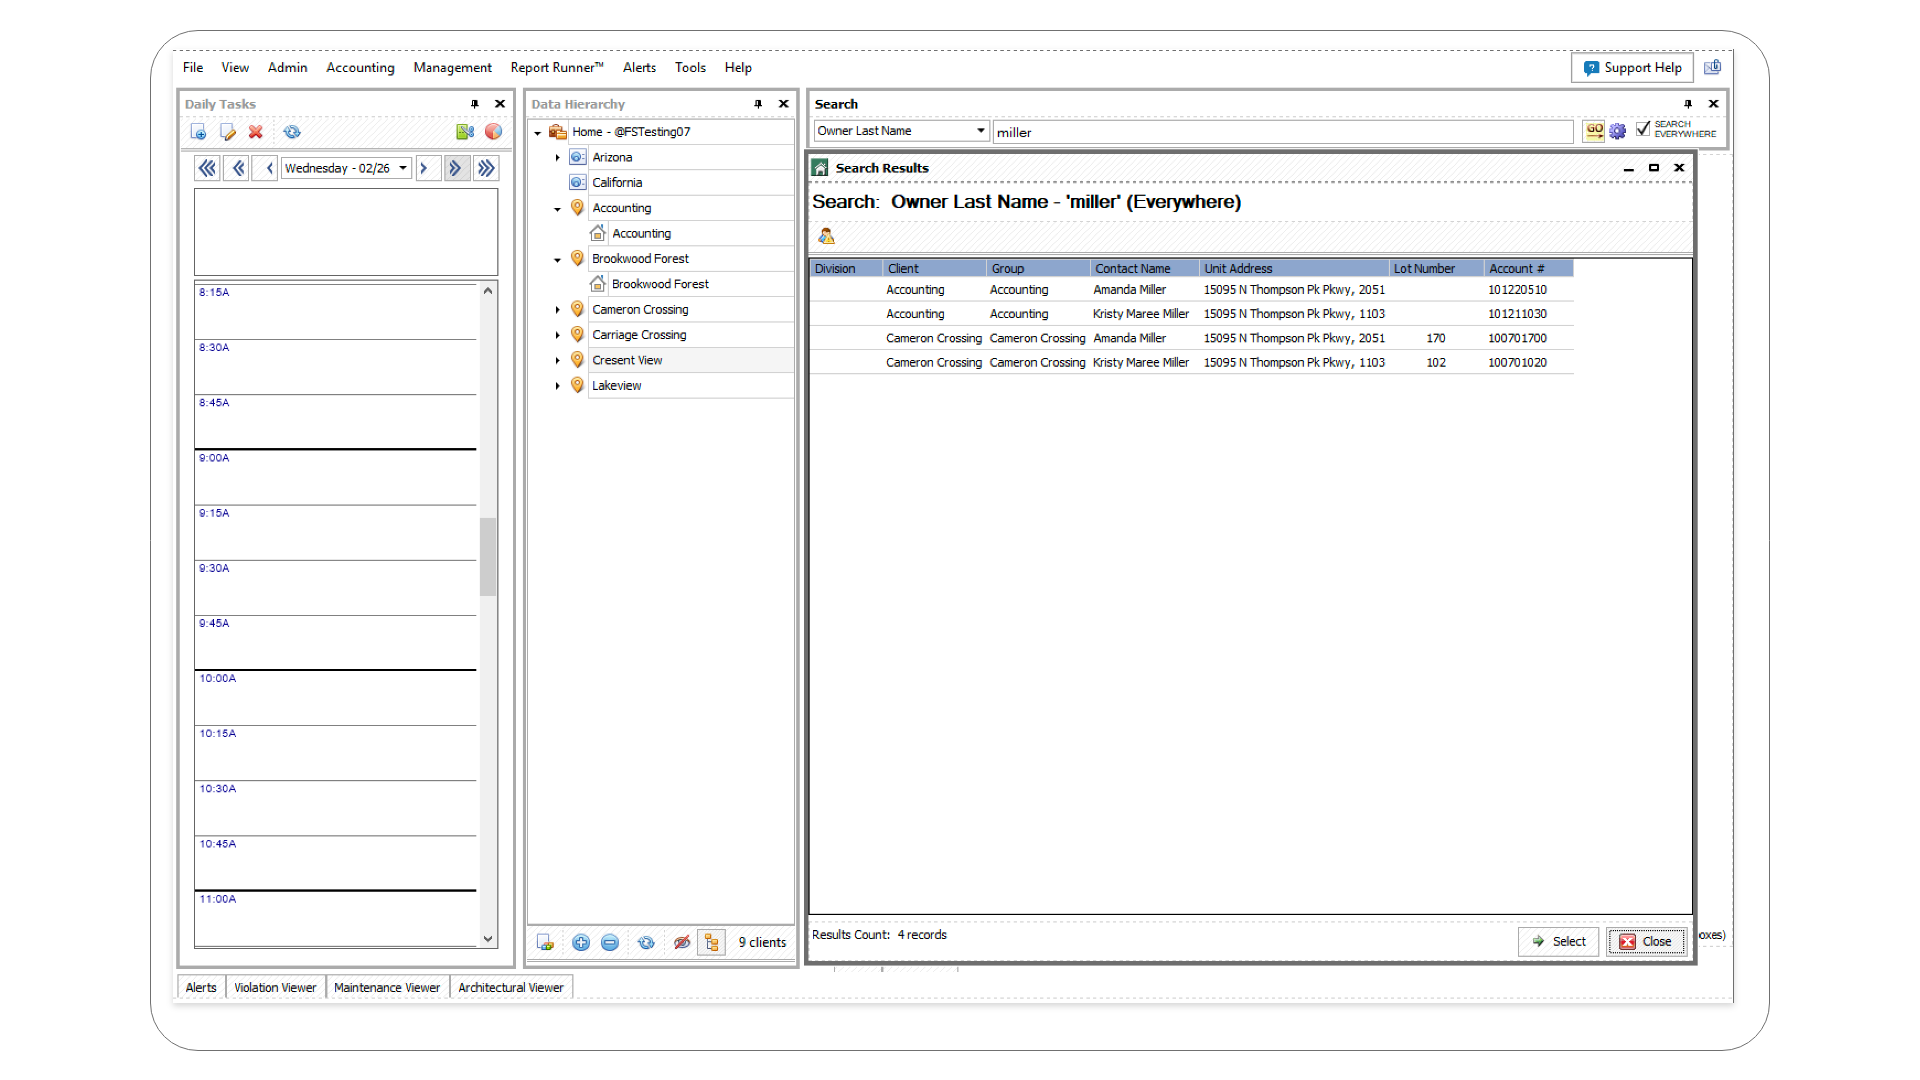Click the GO search button icon
The height and width of the screenshot is (1080, 1920).
pos(1594,131)
